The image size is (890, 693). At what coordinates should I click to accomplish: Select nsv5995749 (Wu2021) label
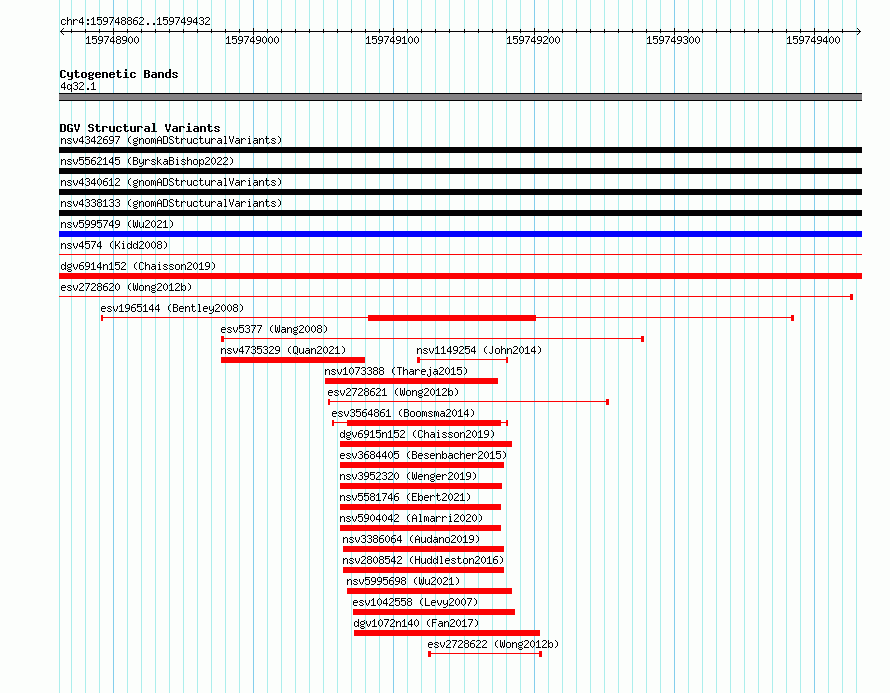(117, 224)
